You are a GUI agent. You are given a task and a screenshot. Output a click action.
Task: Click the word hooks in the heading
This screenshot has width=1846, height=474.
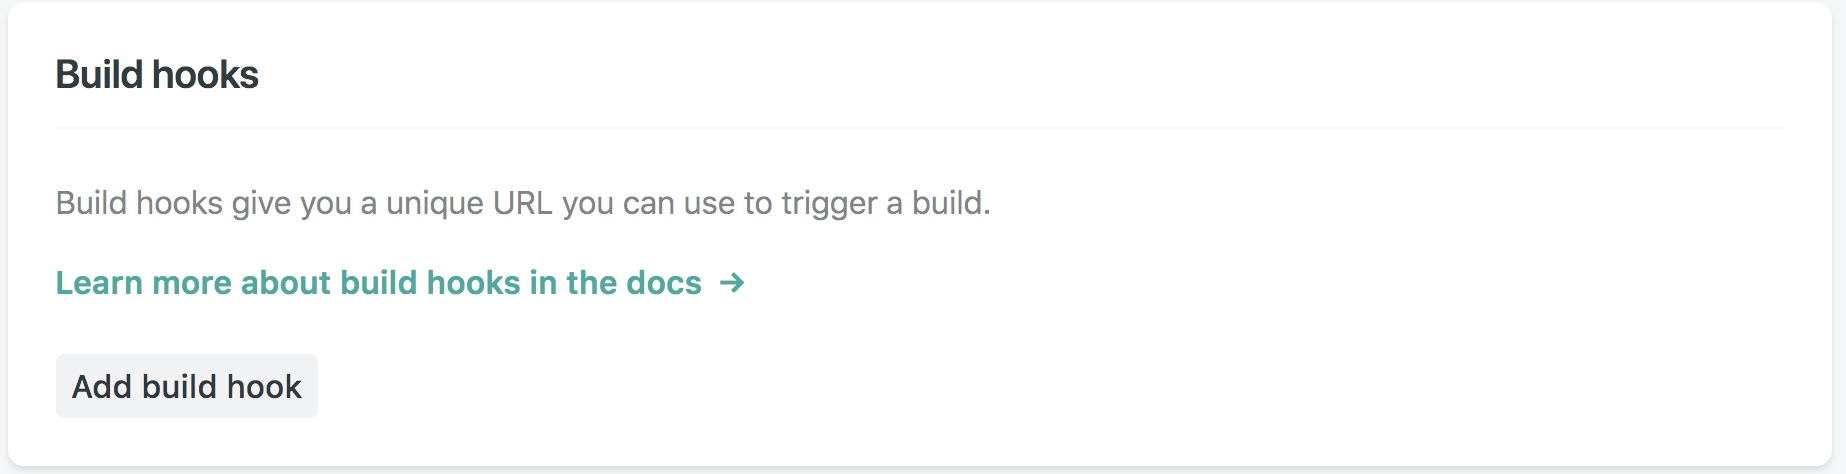[205, 75]
